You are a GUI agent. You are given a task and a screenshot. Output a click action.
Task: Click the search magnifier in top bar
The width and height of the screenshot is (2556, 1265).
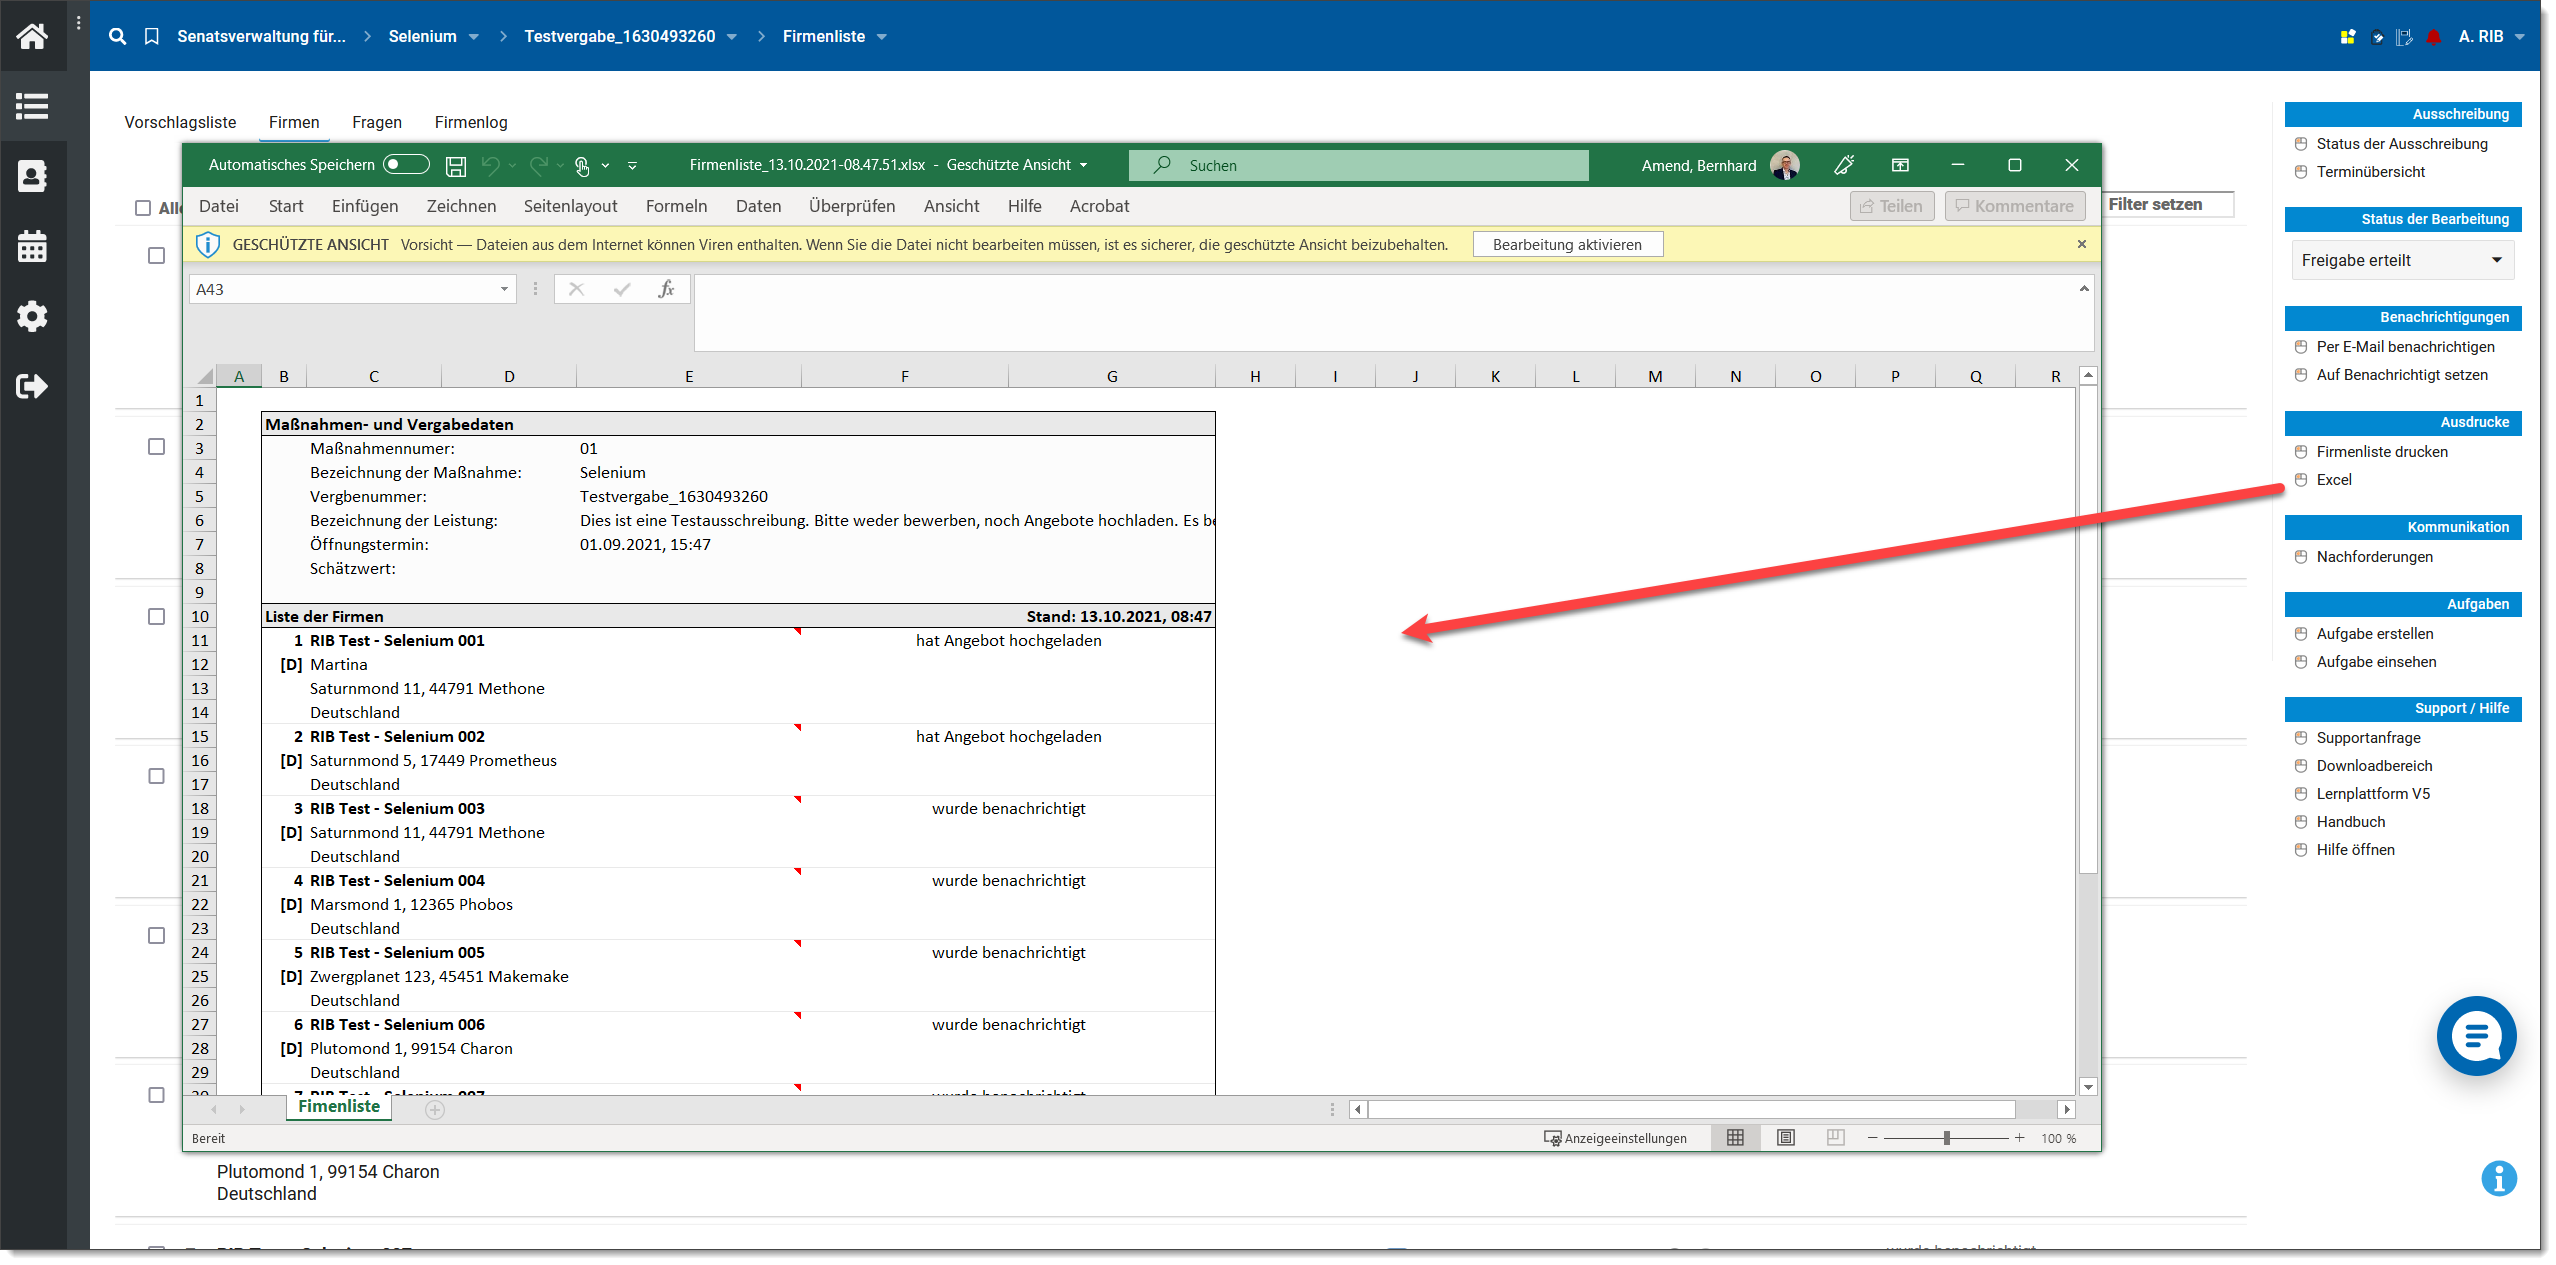click(x=118, y=36)
